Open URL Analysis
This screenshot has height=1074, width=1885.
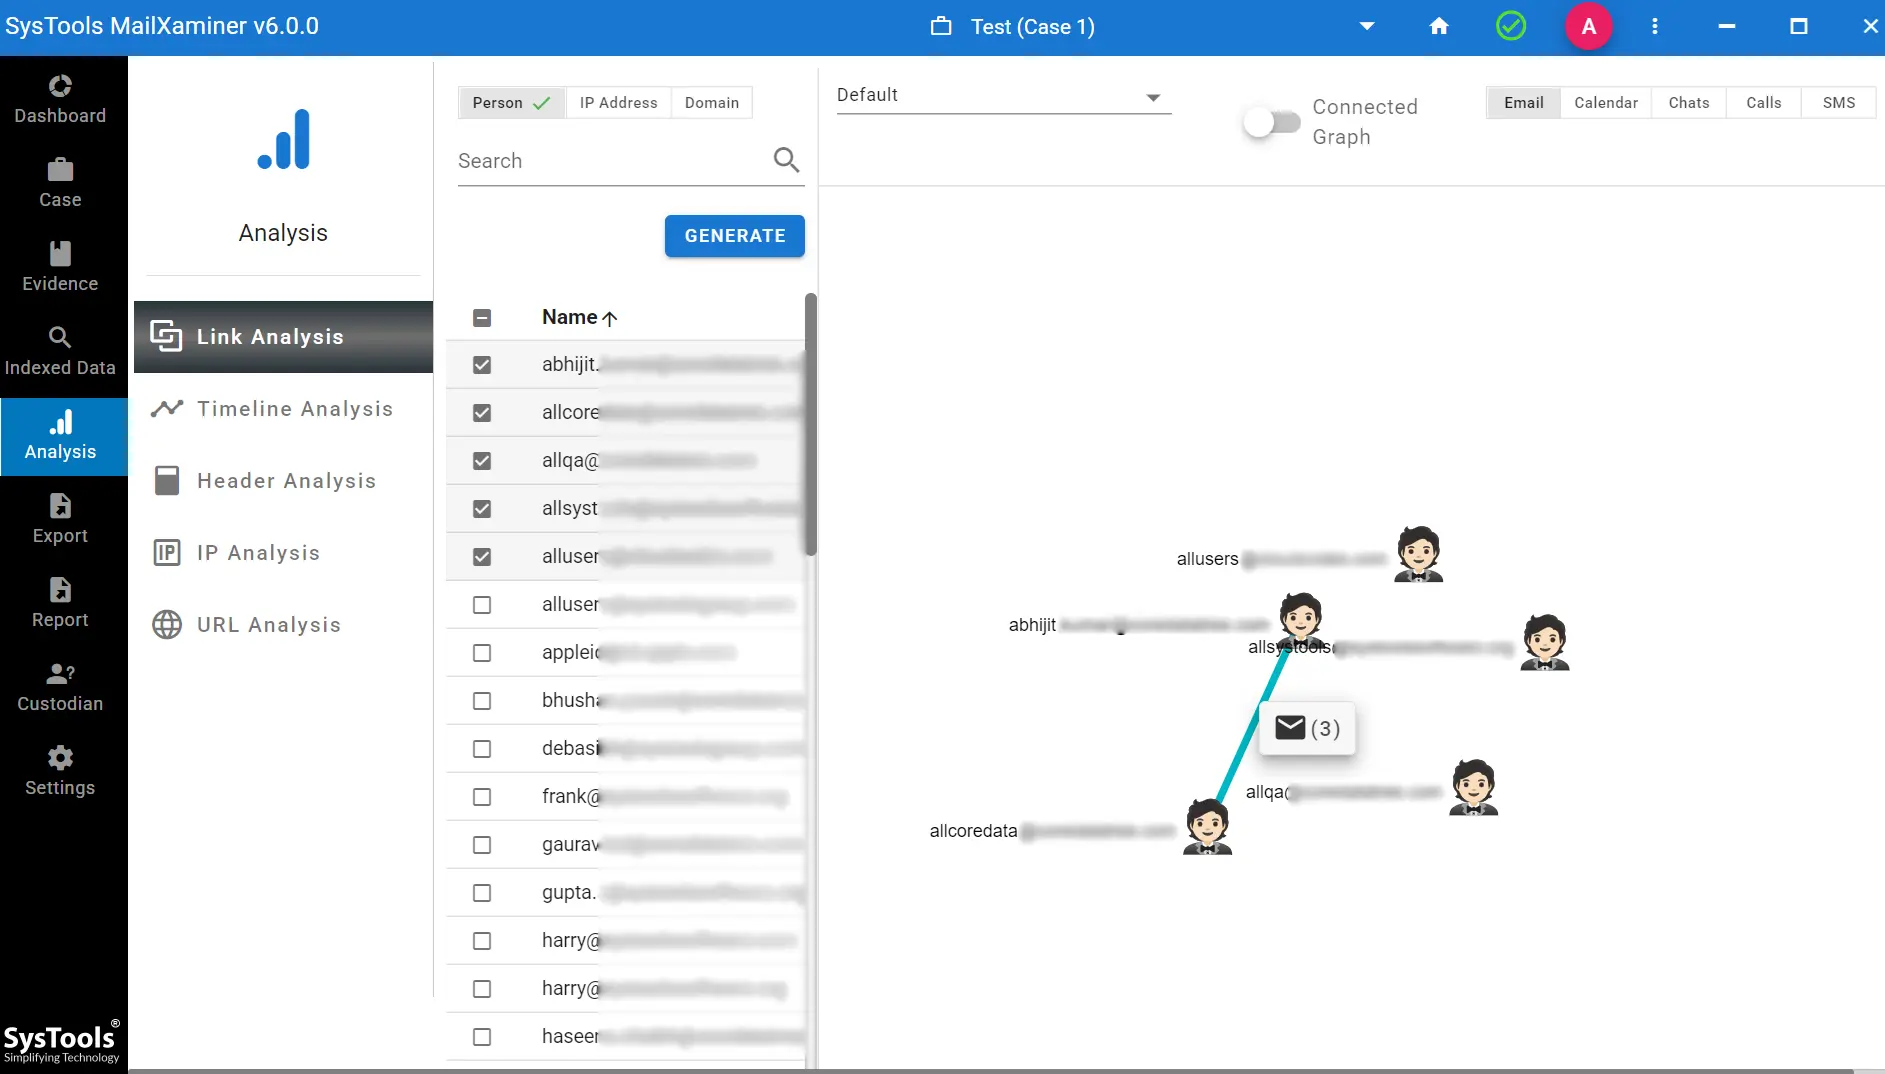coord(284,625)
